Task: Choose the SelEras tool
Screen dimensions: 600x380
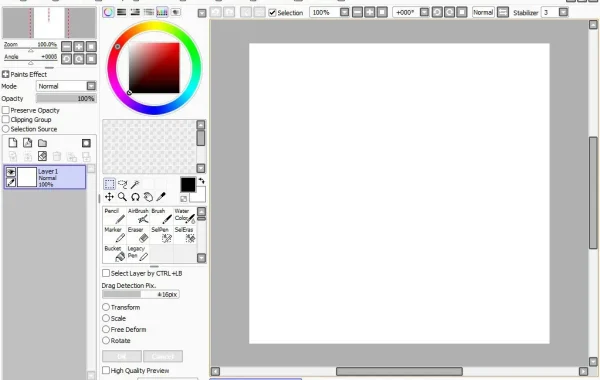Action: [x=185, y=235]
